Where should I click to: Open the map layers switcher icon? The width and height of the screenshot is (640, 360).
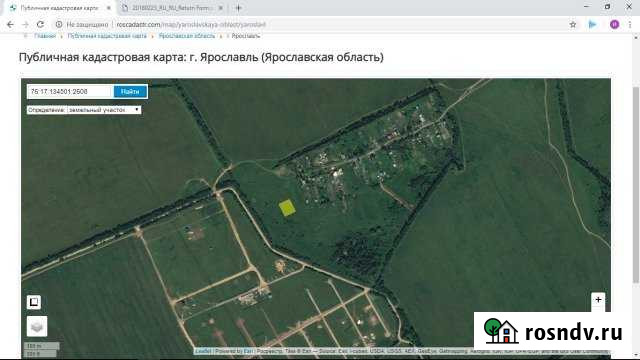pyautogui.click(x=37, y=326)
